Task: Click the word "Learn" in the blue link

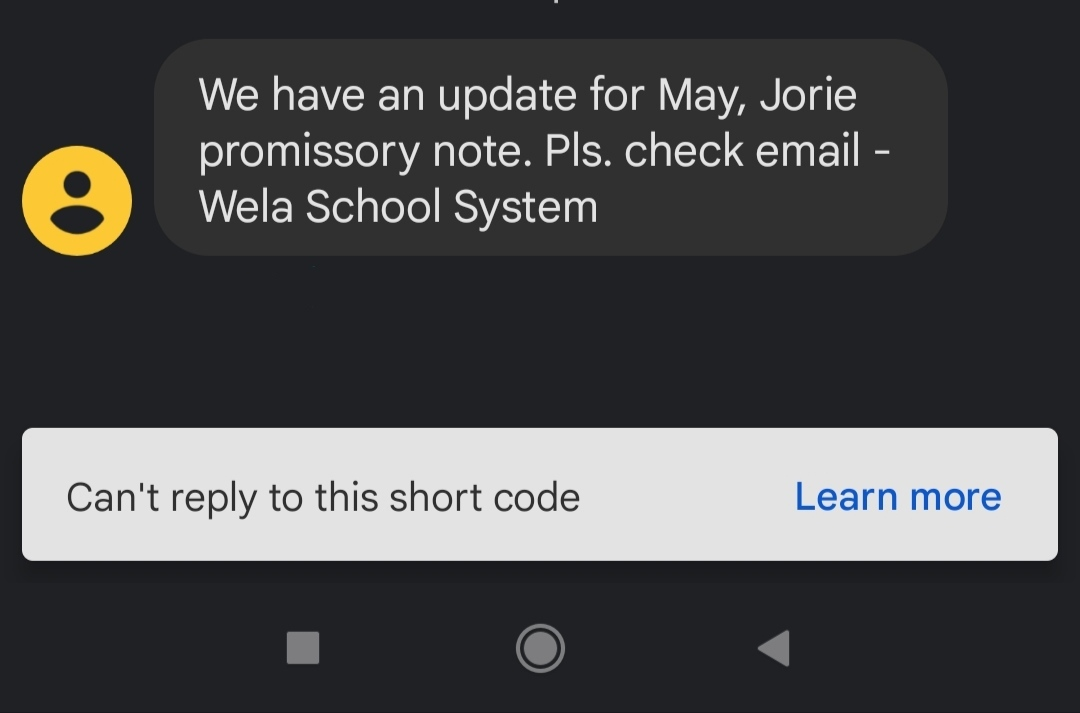Action: coord(847,497)
